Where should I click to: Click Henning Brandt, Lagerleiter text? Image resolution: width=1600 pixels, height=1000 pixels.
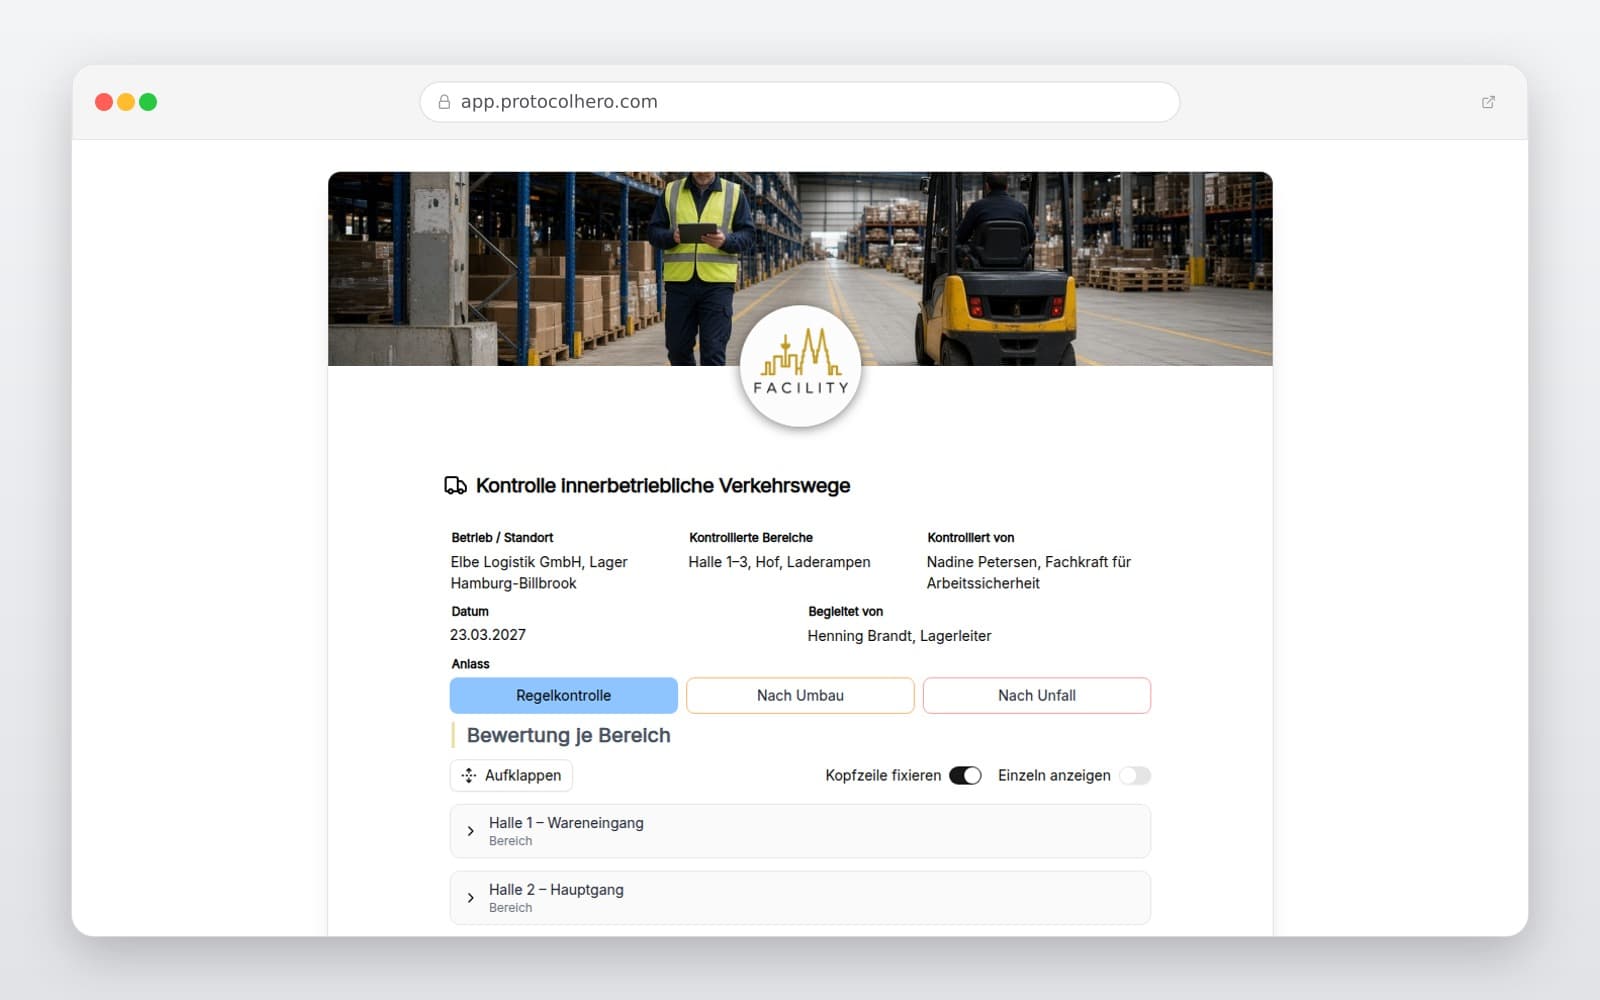point(900,636)
